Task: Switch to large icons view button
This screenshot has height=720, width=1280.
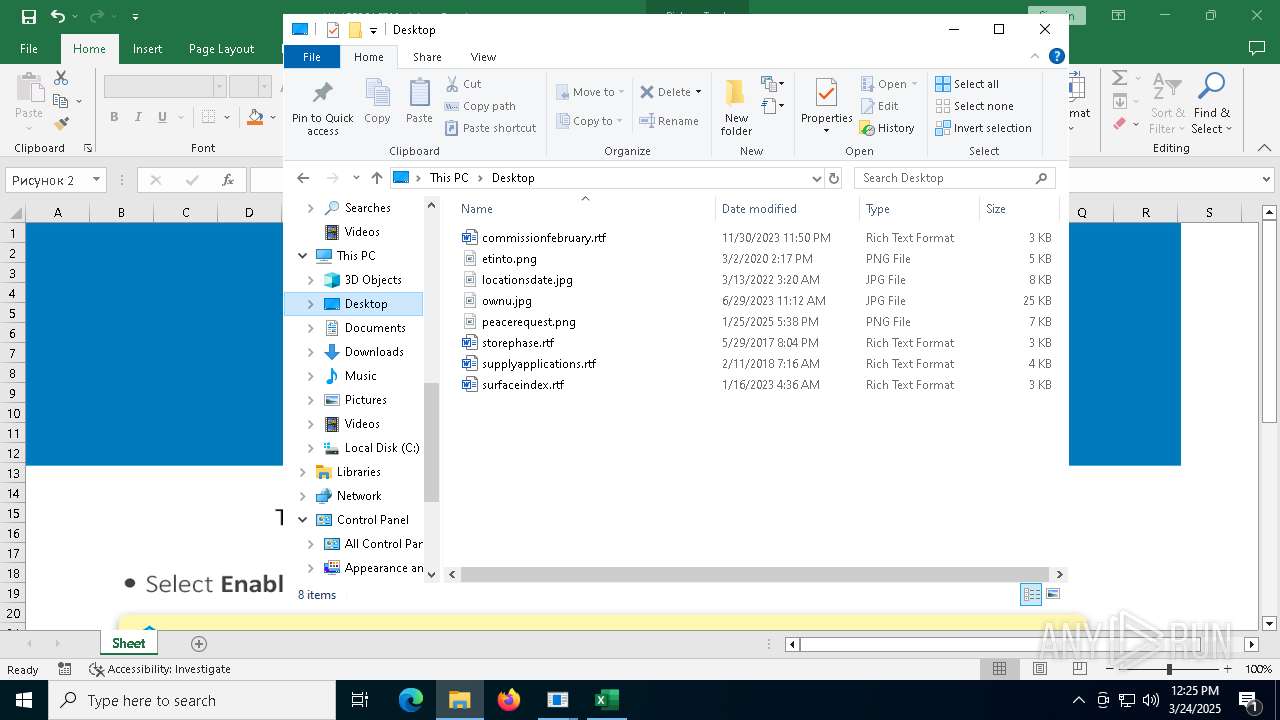Action: pos(1053,595)
